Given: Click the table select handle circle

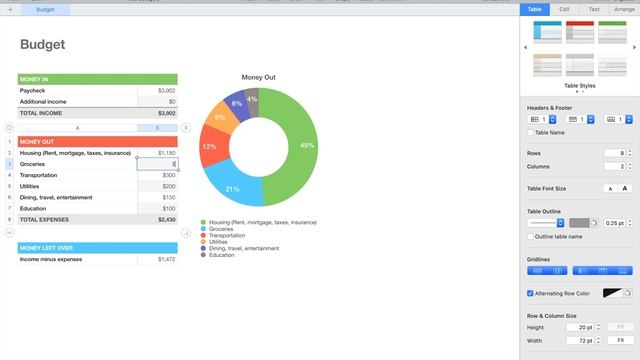Looking at the screenshot, I should (x=9, y=128).
